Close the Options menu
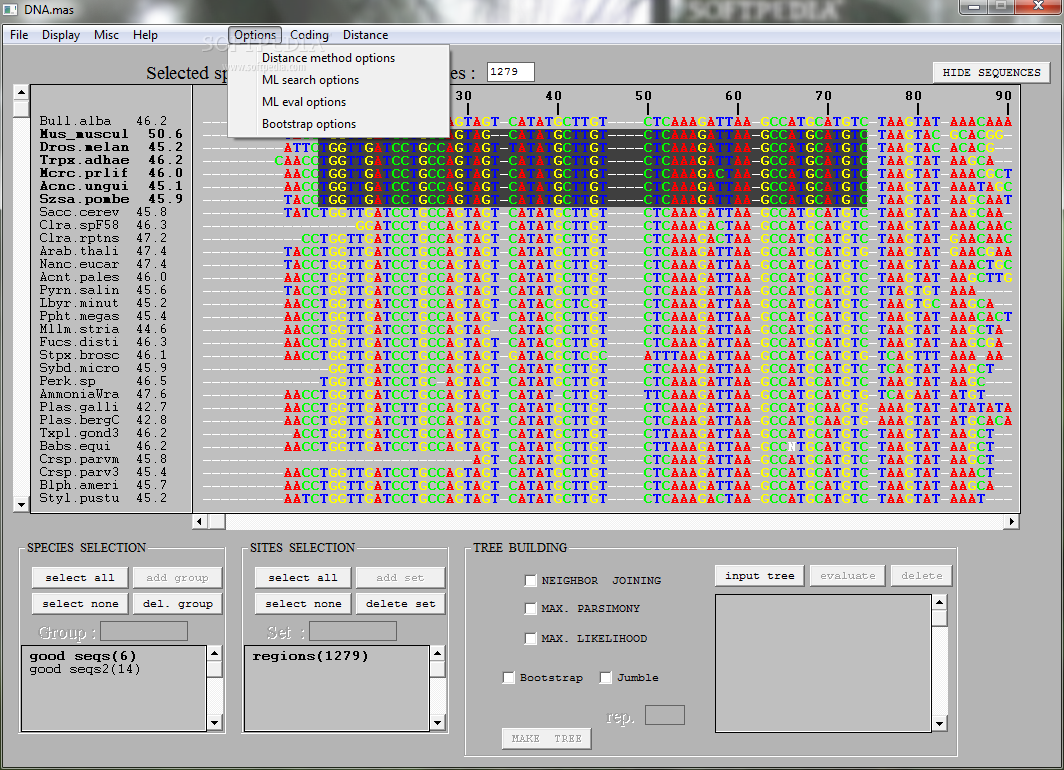The image size is (1064, 770). (x=255, y=35)
